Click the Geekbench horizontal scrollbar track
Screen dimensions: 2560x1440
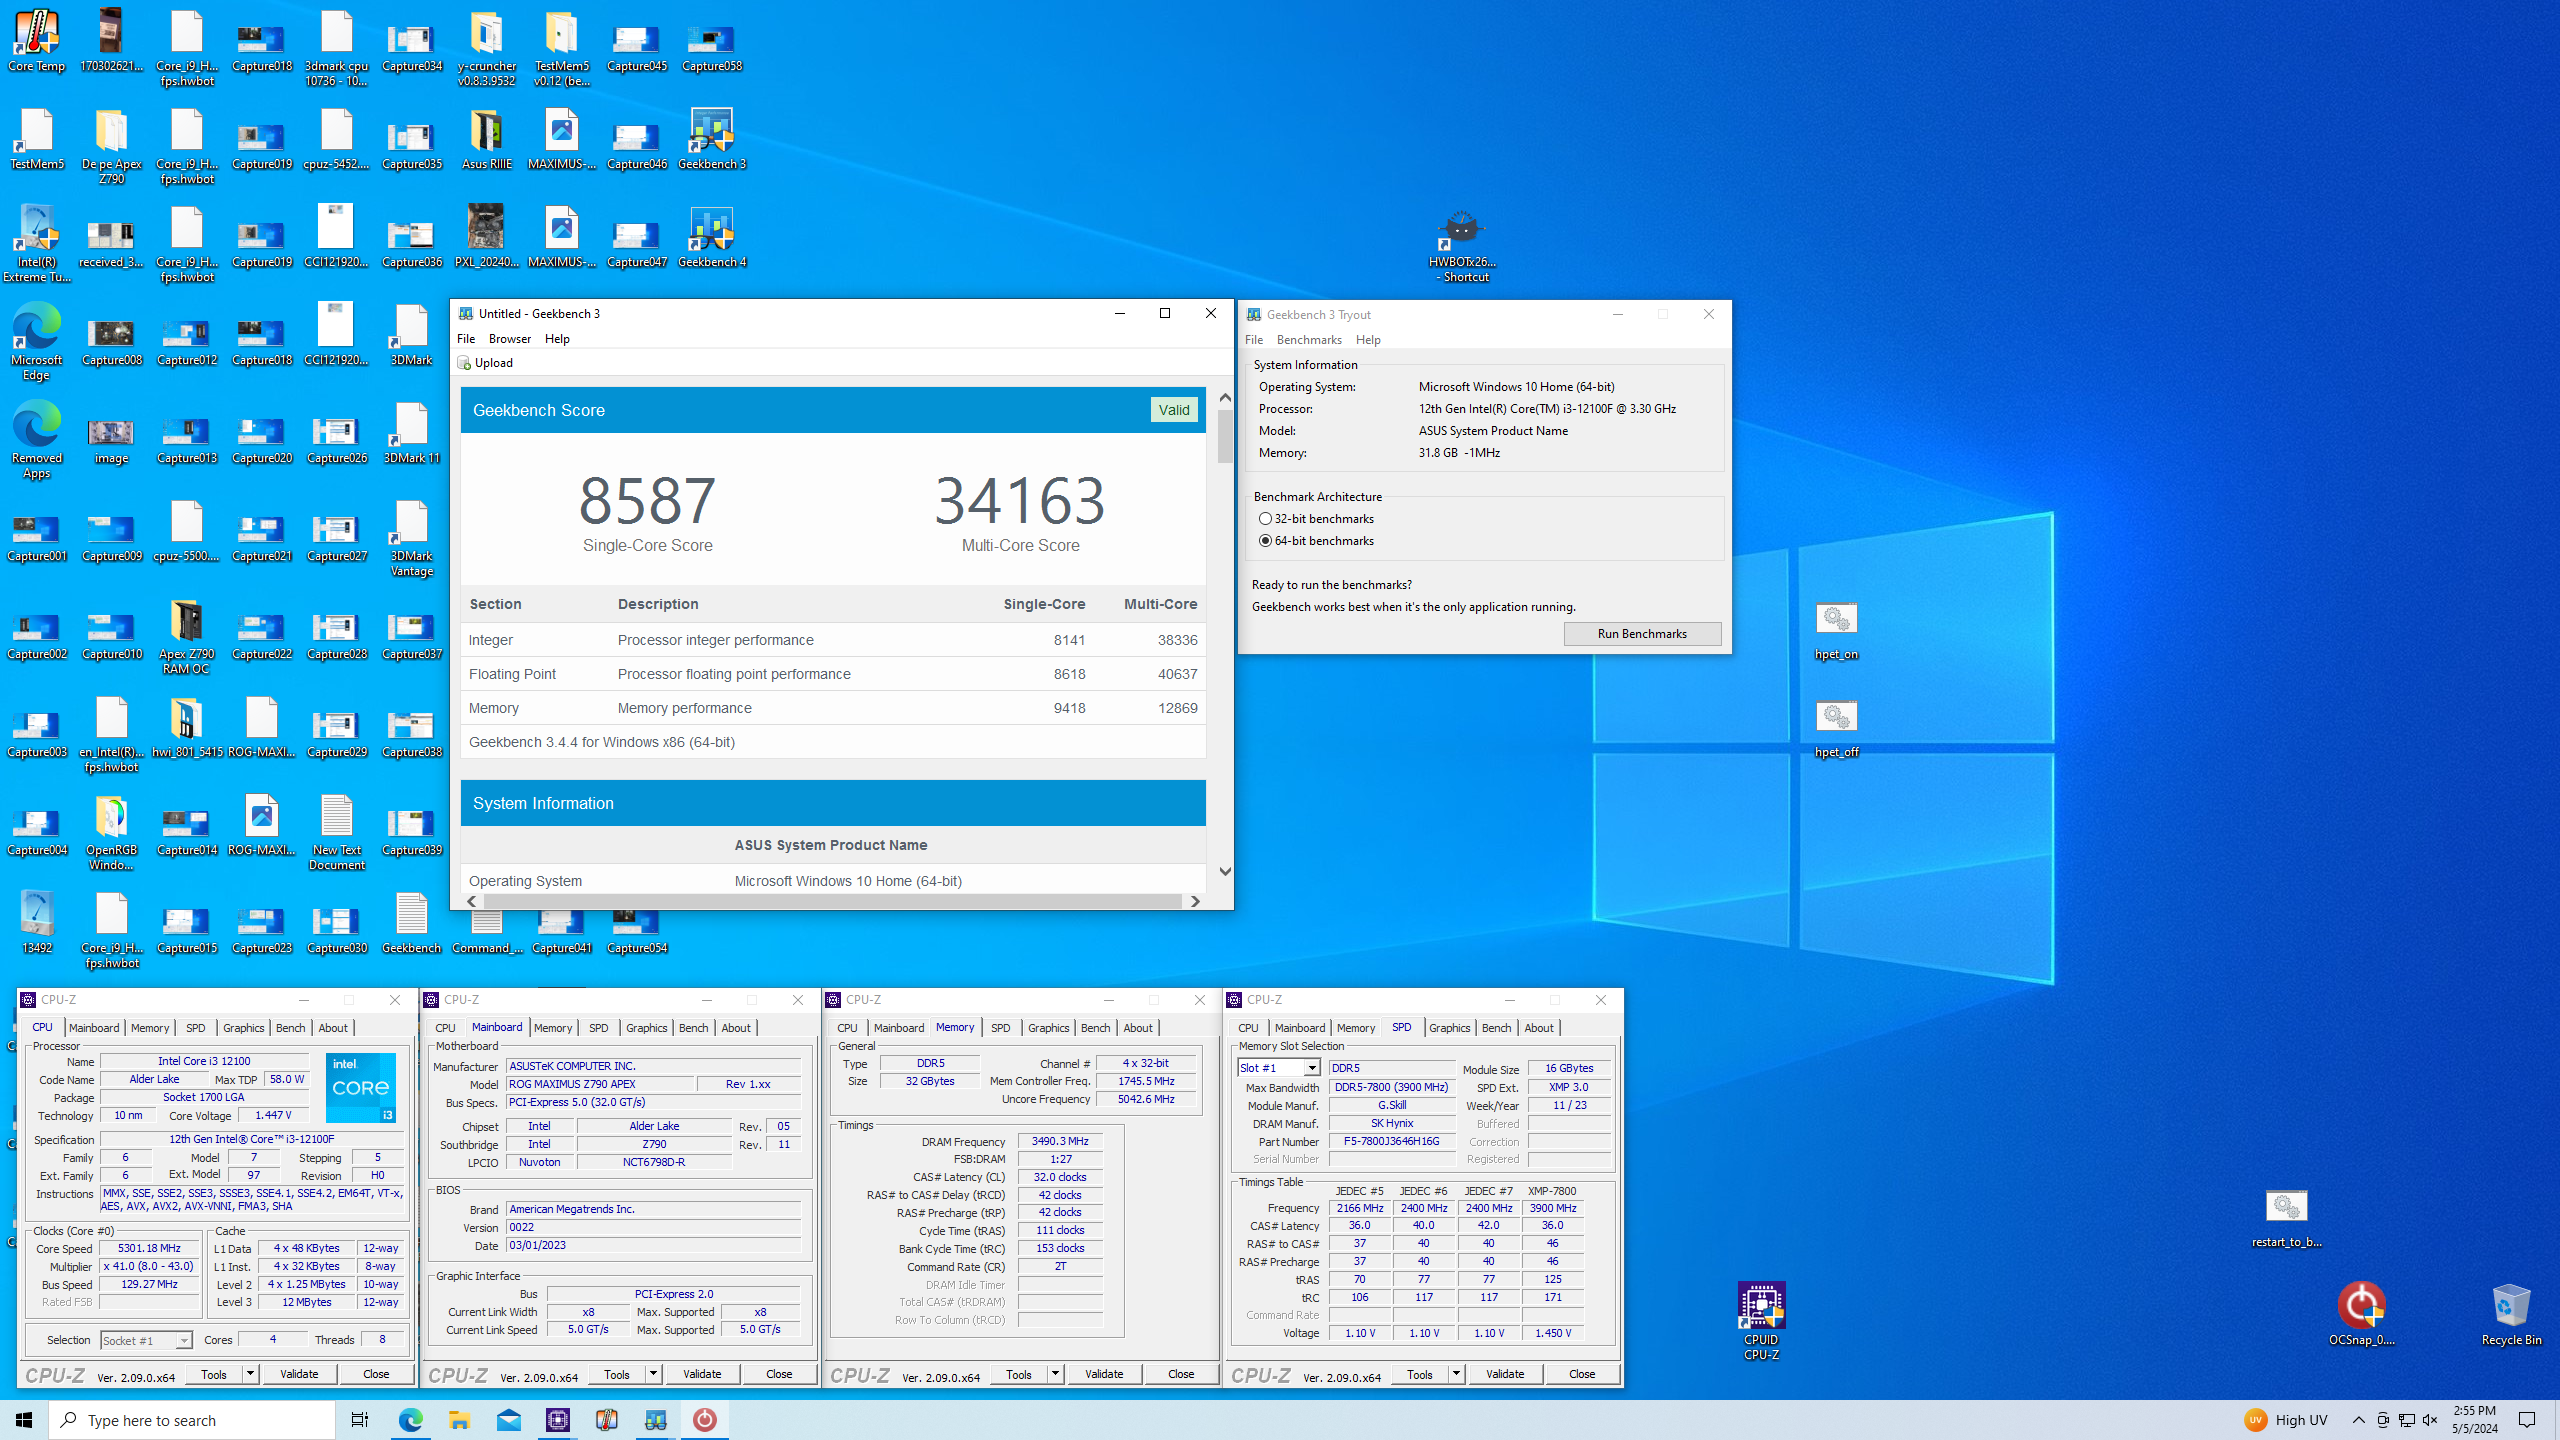(832, 901)
